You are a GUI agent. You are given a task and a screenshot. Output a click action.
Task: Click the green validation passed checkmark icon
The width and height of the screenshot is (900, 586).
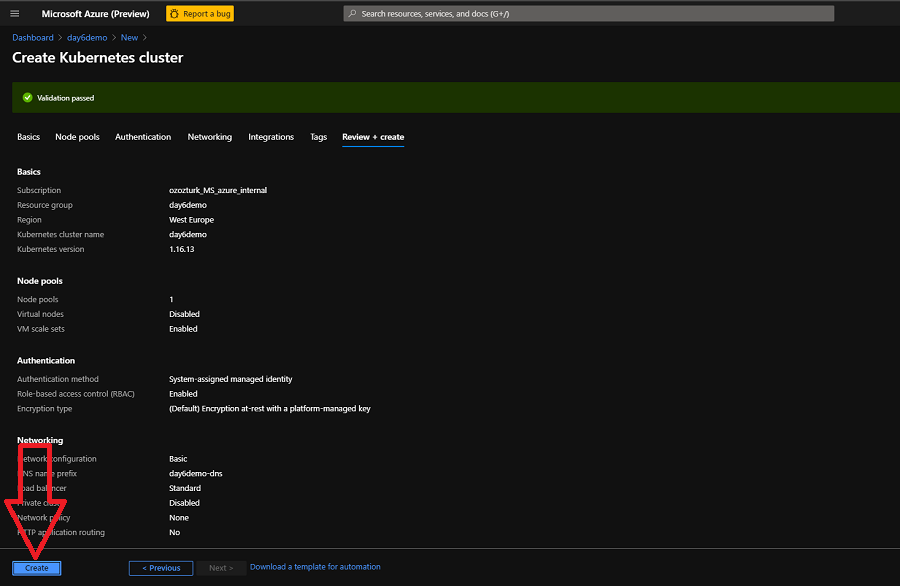27,98
